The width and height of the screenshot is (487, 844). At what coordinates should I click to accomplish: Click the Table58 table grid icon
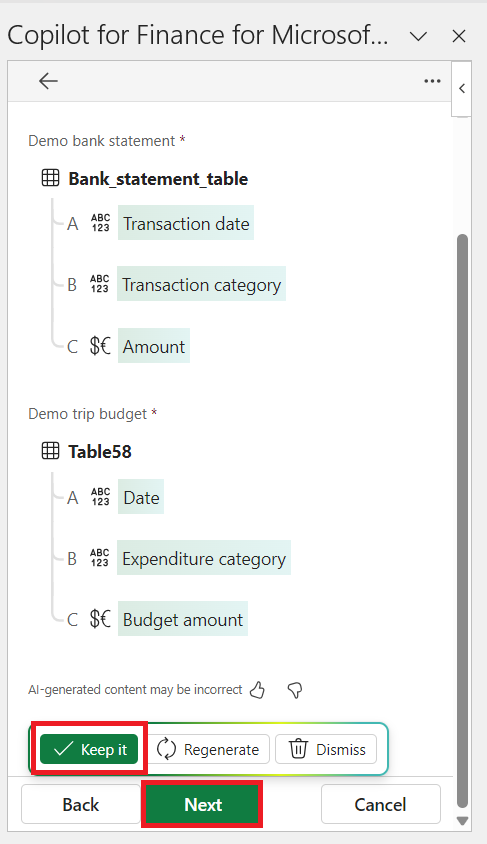pyautogui.click(x=51, y=451)
